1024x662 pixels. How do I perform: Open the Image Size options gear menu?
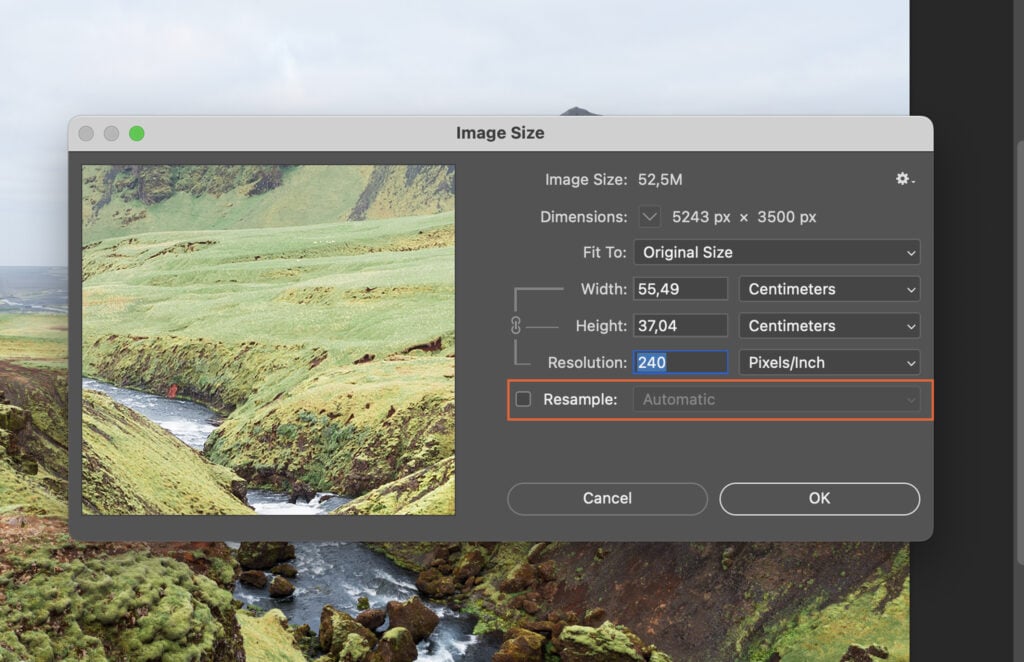(x=903, y=179)
